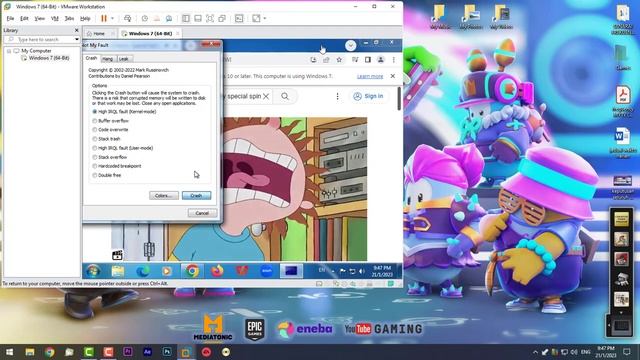Open the Chrome tab search chevron
The width and height of the screenshot is (640, 360).
click(x=350, y=45)
